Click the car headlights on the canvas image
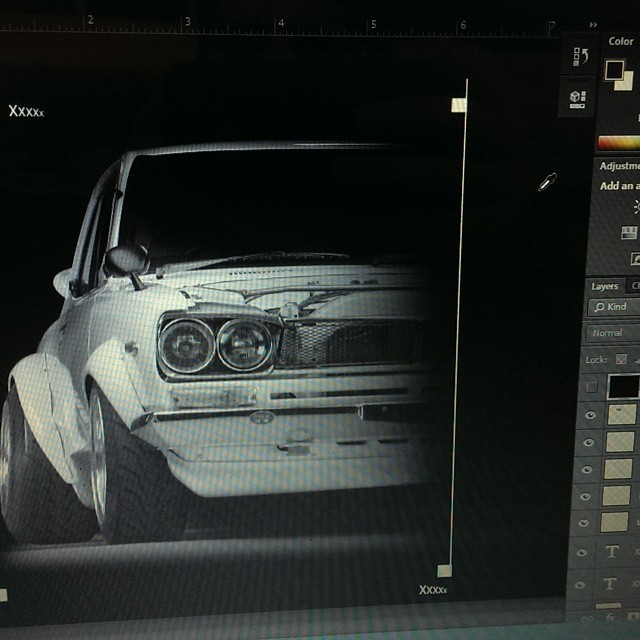The image size is (640, 640). pos(215,345)
